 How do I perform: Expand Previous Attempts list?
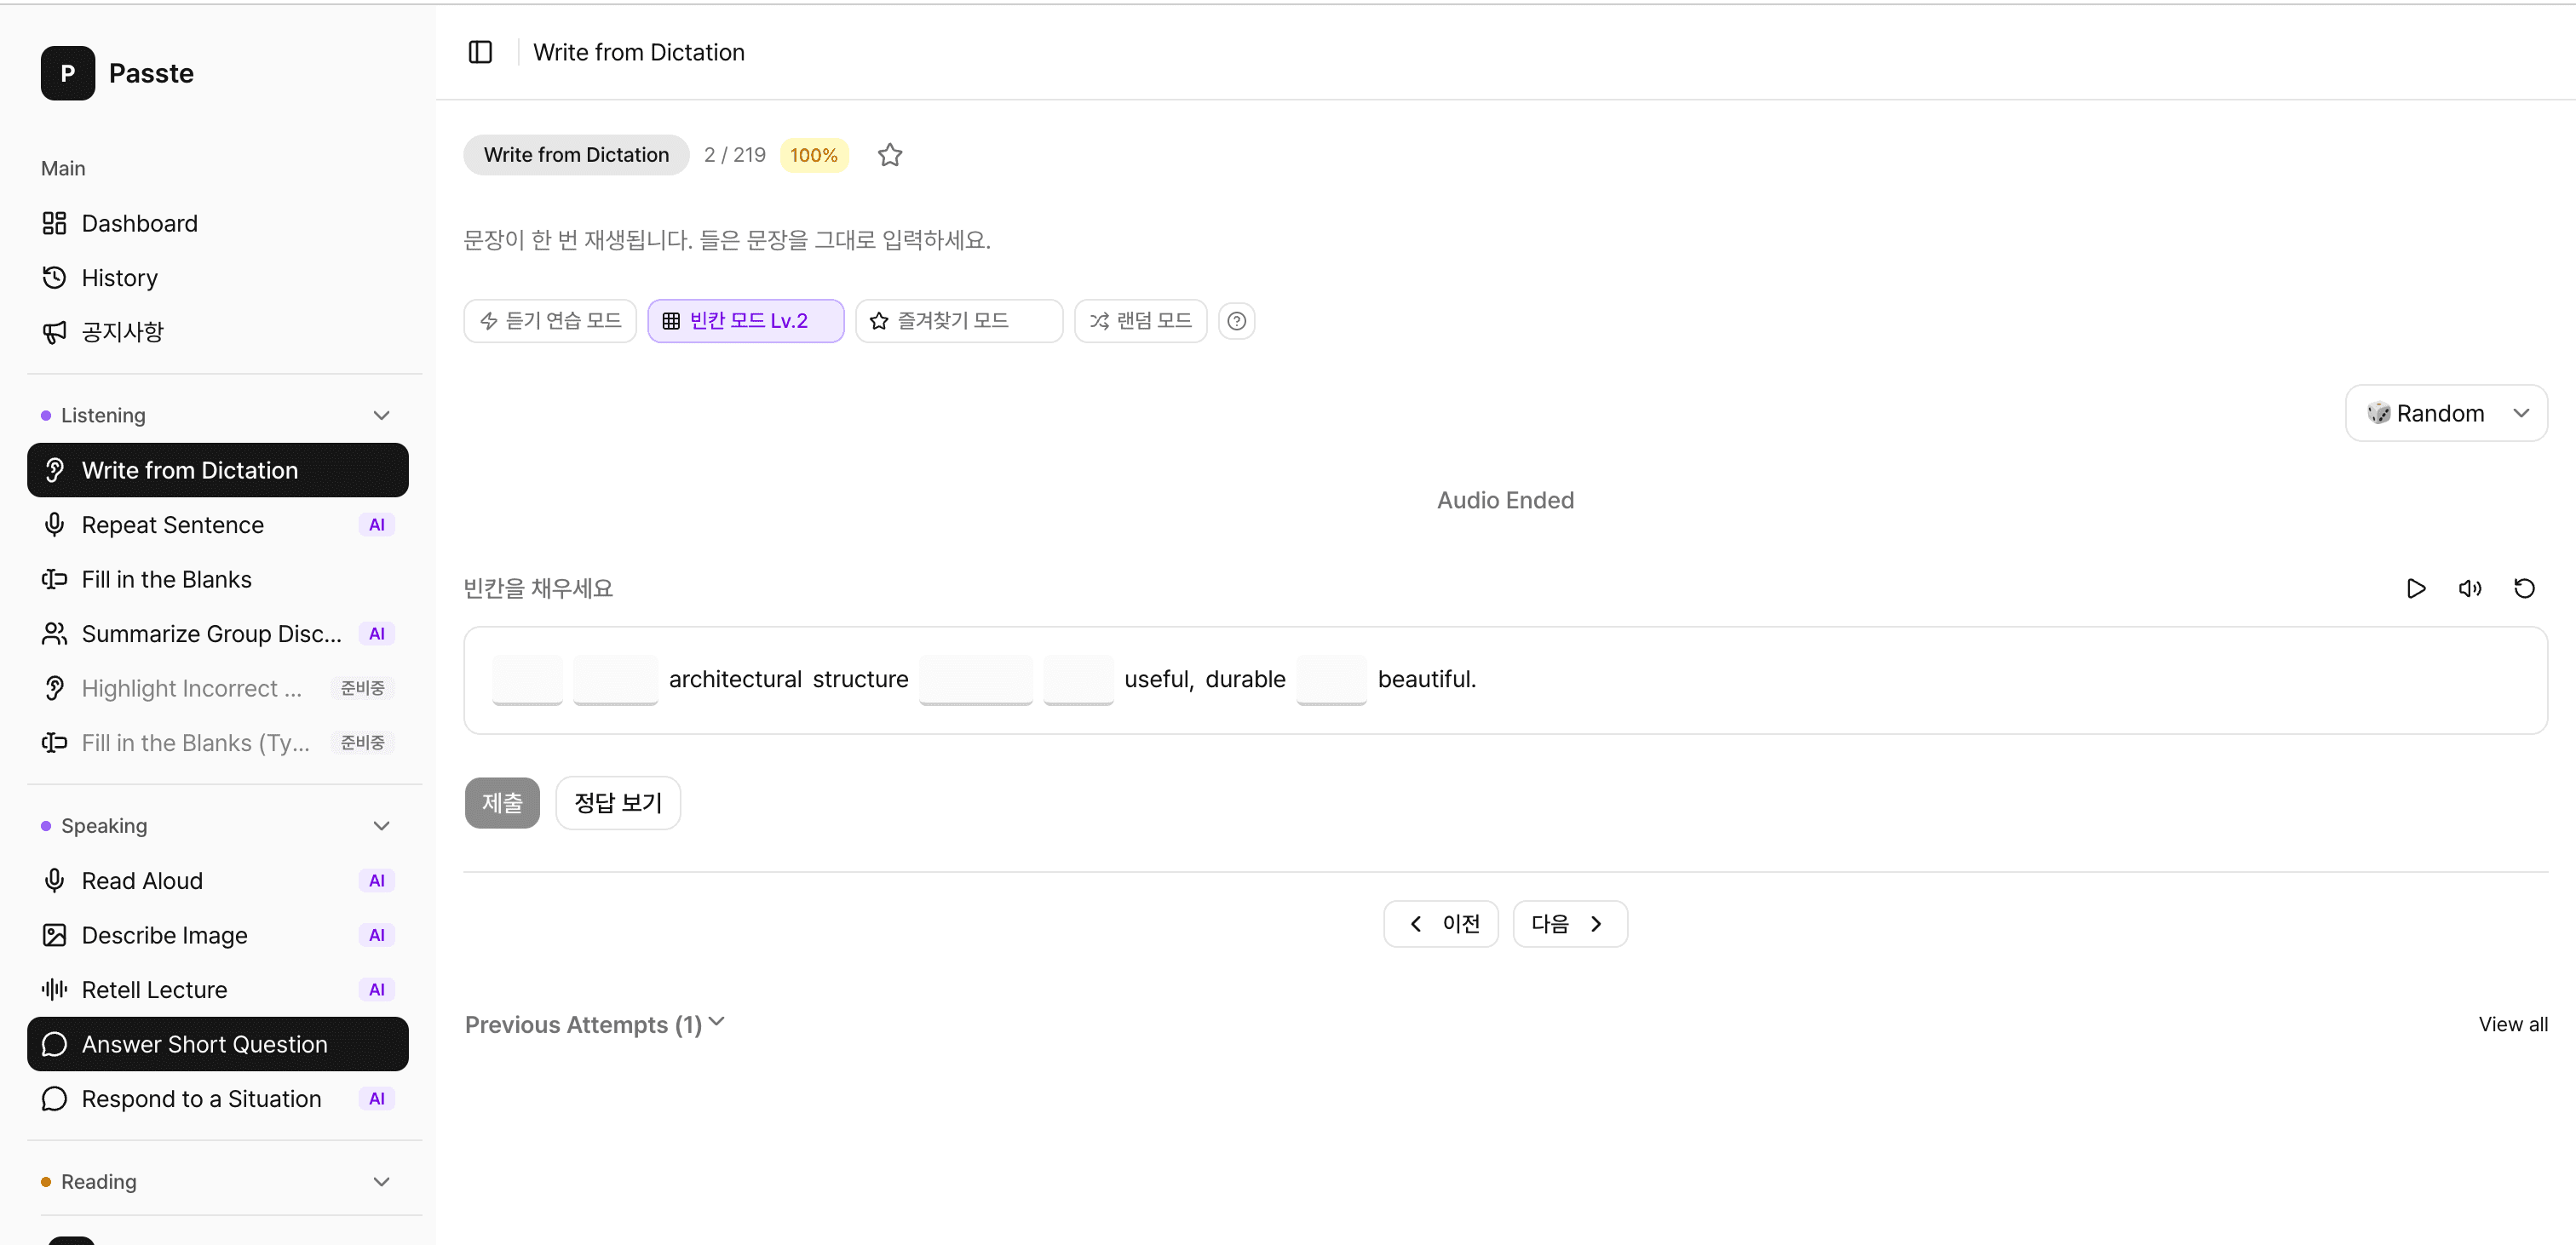[594, 1024]
